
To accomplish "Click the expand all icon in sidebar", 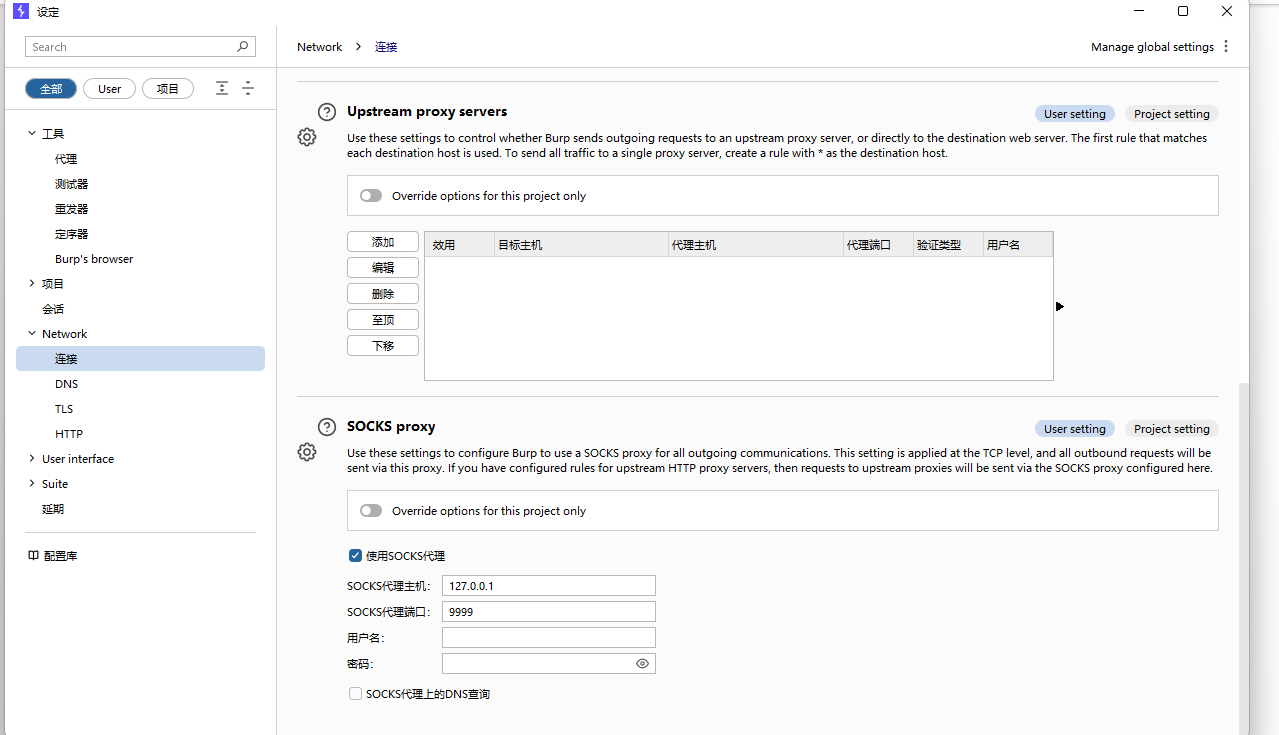I will [x=222, y=88].
